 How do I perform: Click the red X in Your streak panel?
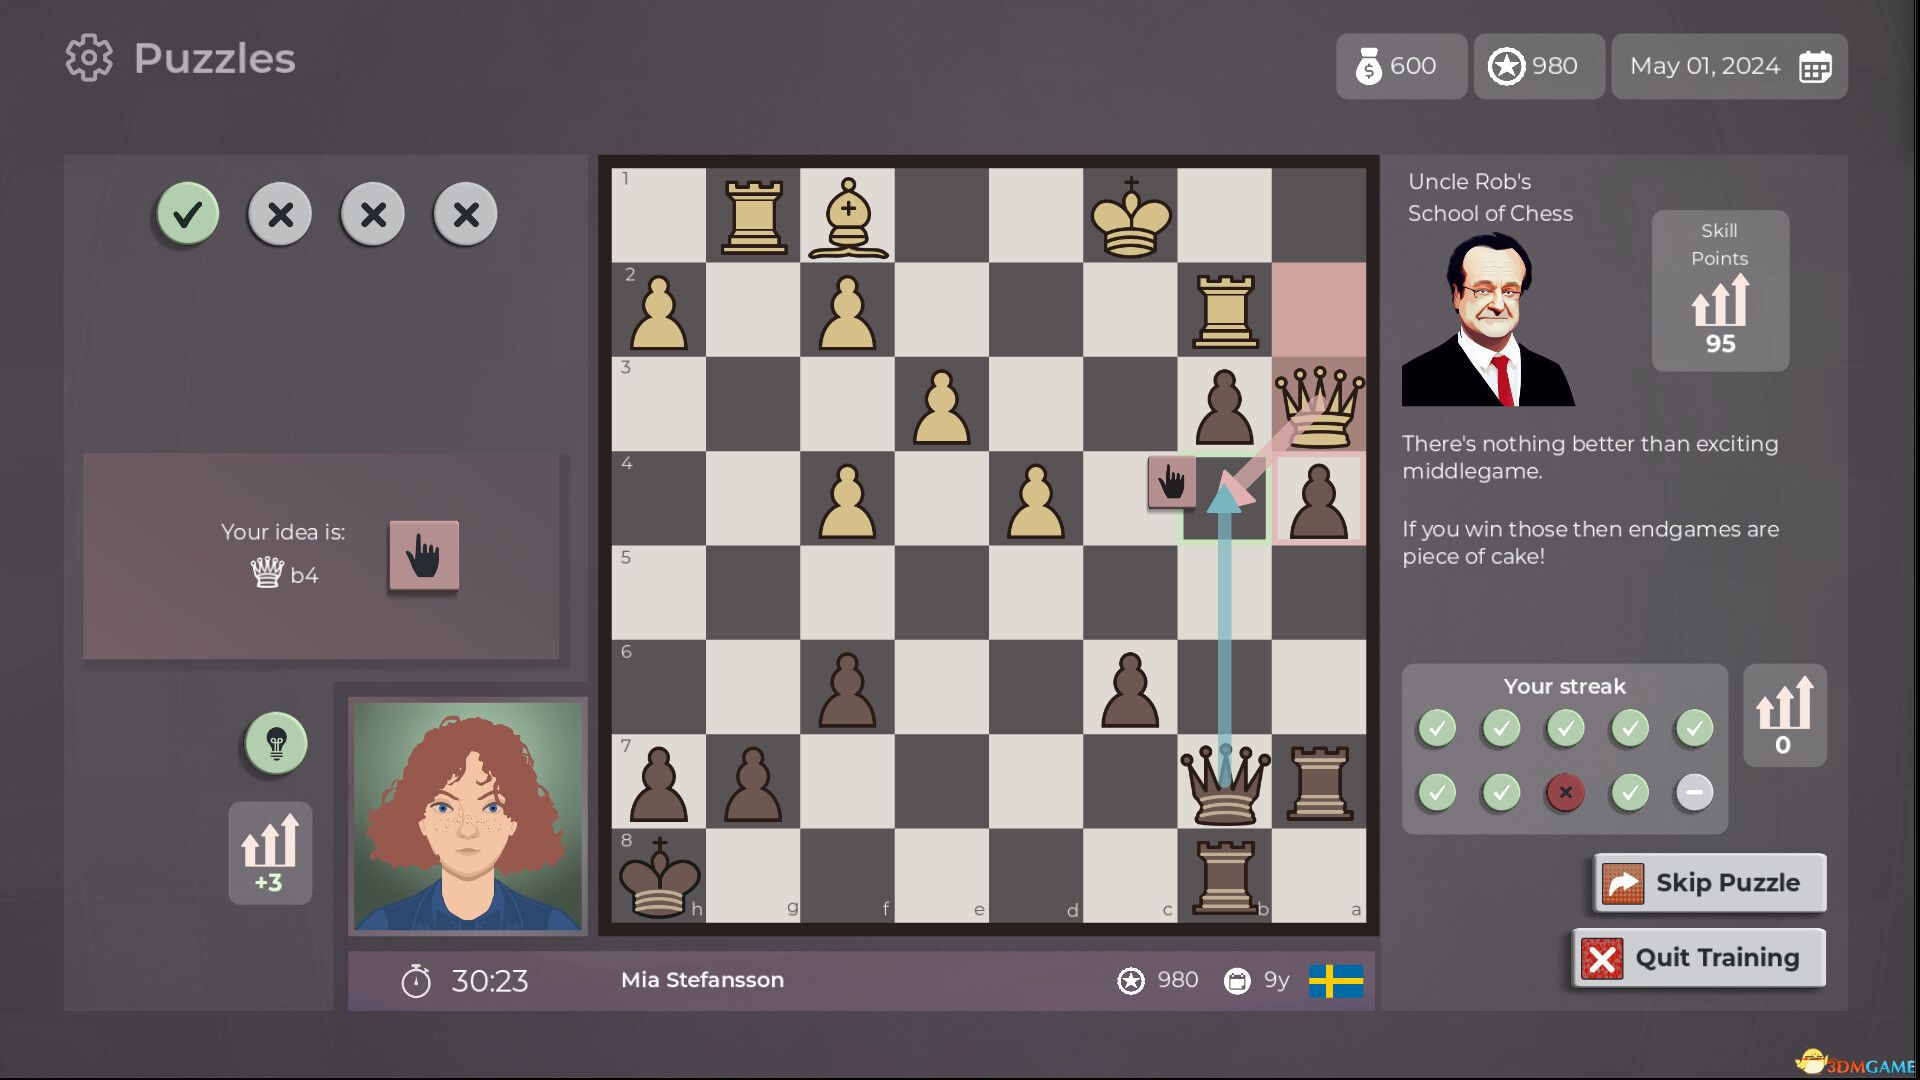(x=1565, y=792)
